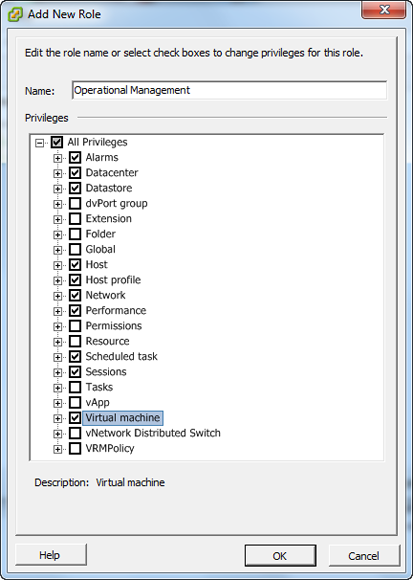Screen dimensions: 413x580
Task: Expand the vNetwork Distributed Switch node
Action: tap(57, 434)
